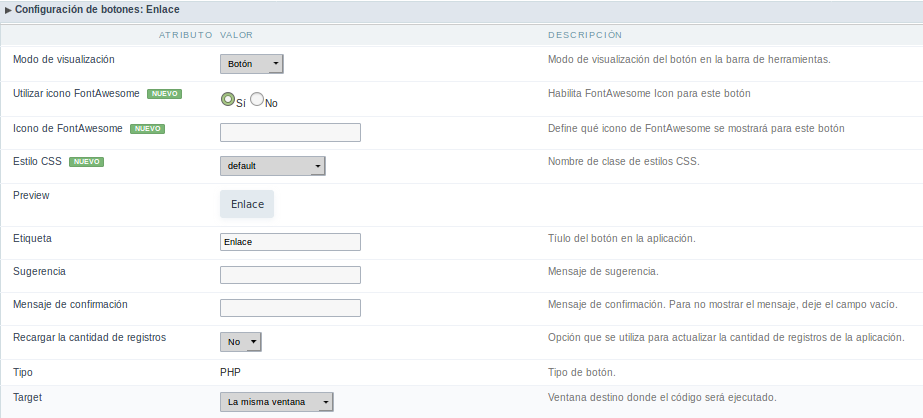Click the Configuración de botones: Enlace title

coord(97,10)
